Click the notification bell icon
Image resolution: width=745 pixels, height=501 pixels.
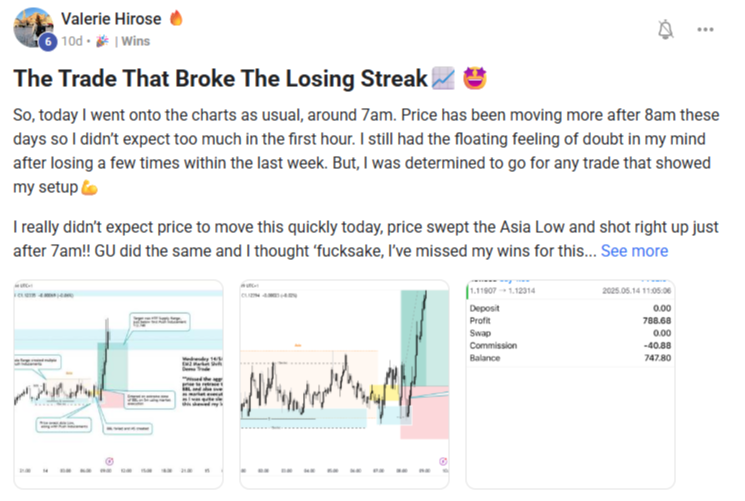point(665,30)
